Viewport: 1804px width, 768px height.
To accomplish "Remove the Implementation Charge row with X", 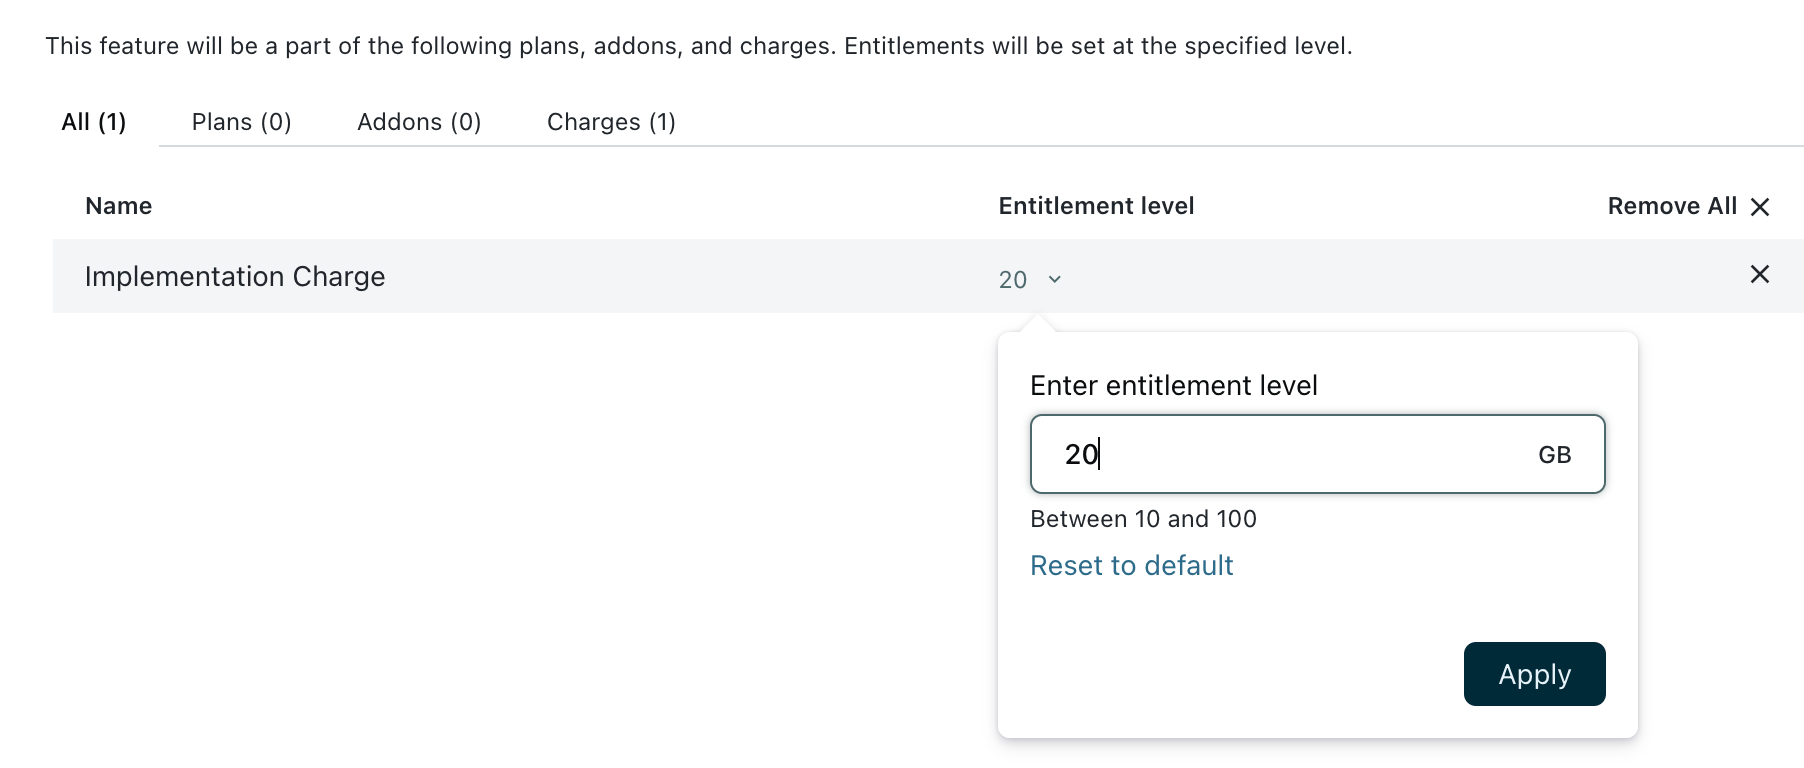I will click(x=1760, y=275).
